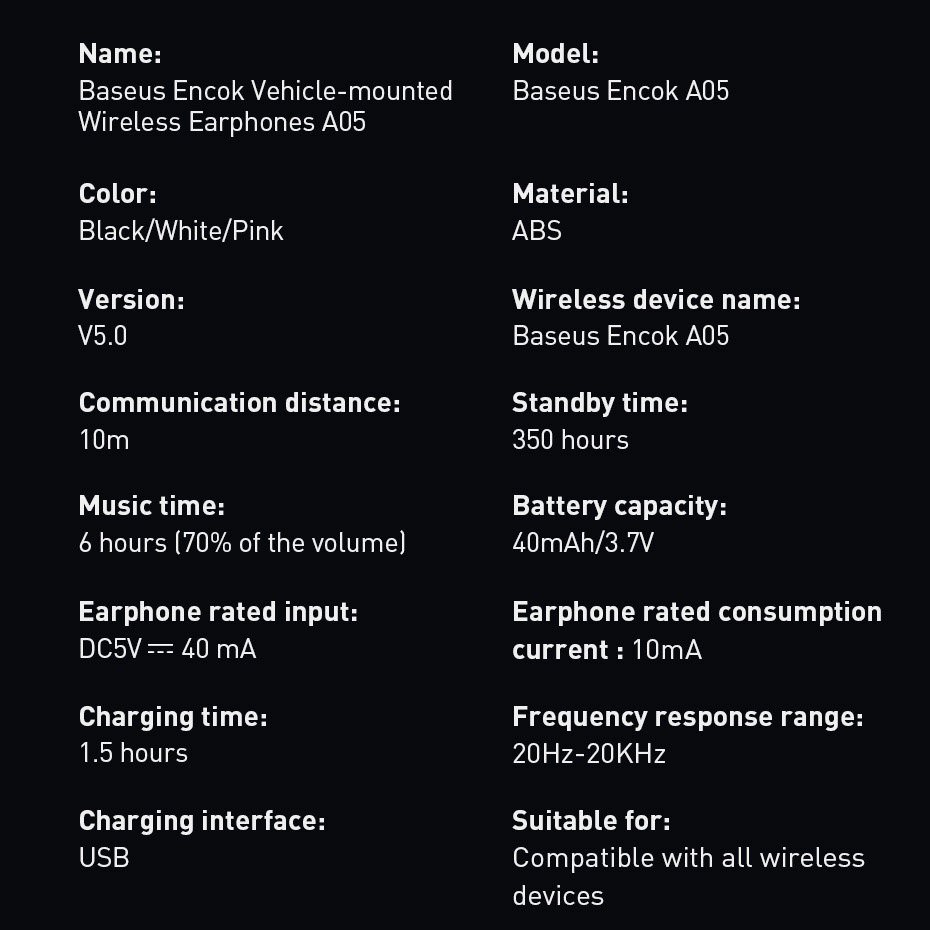Click the "Model:" heading label
Screen dimensions: 930x930
coord(555,54)
